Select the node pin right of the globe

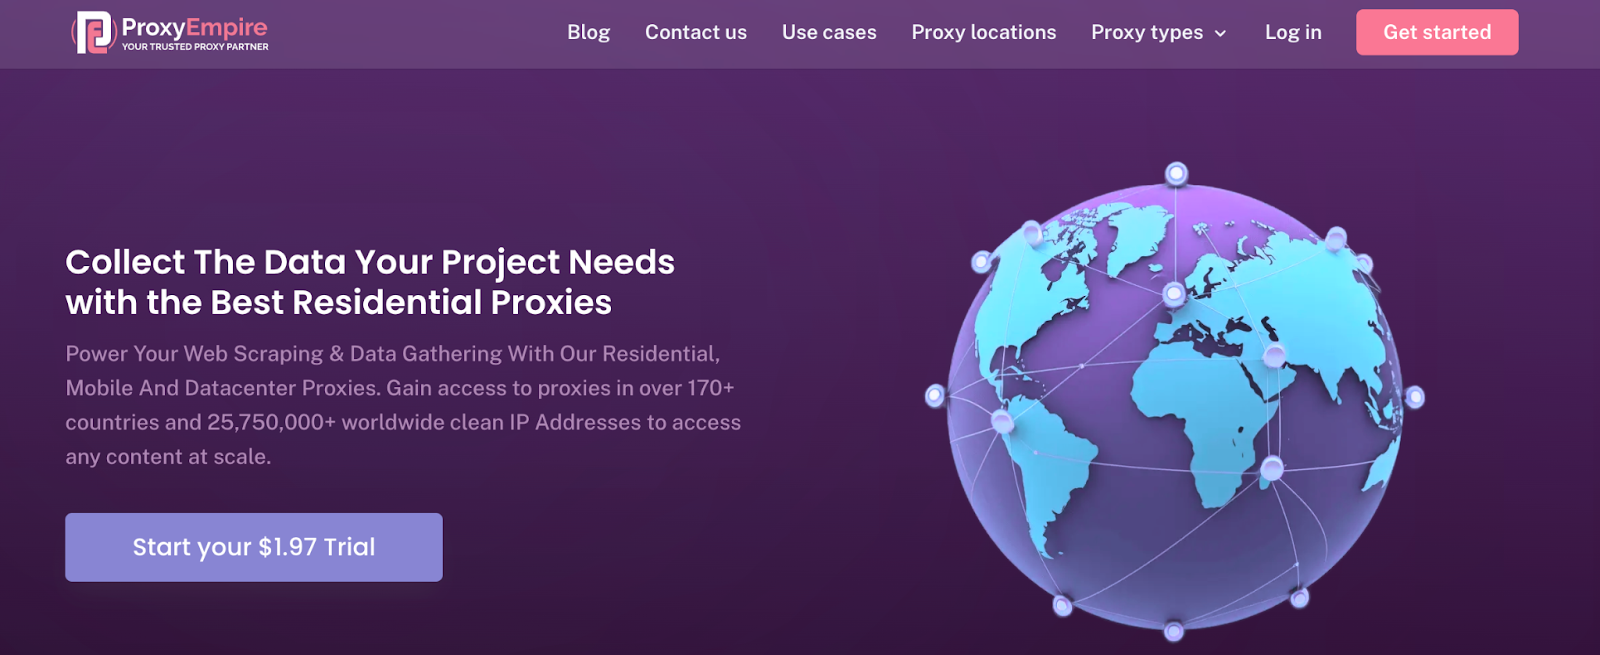(1415, 397)
